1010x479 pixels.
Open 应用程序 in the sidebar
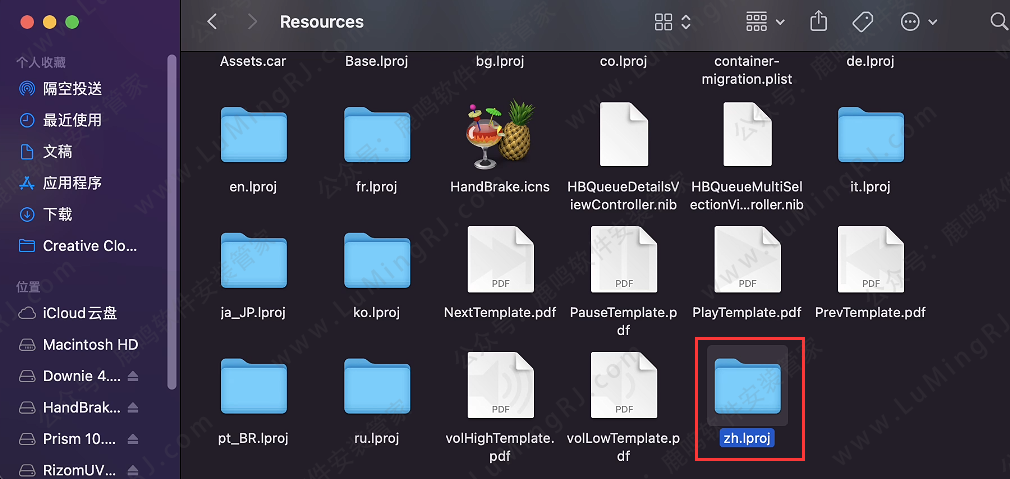[72, 183]
